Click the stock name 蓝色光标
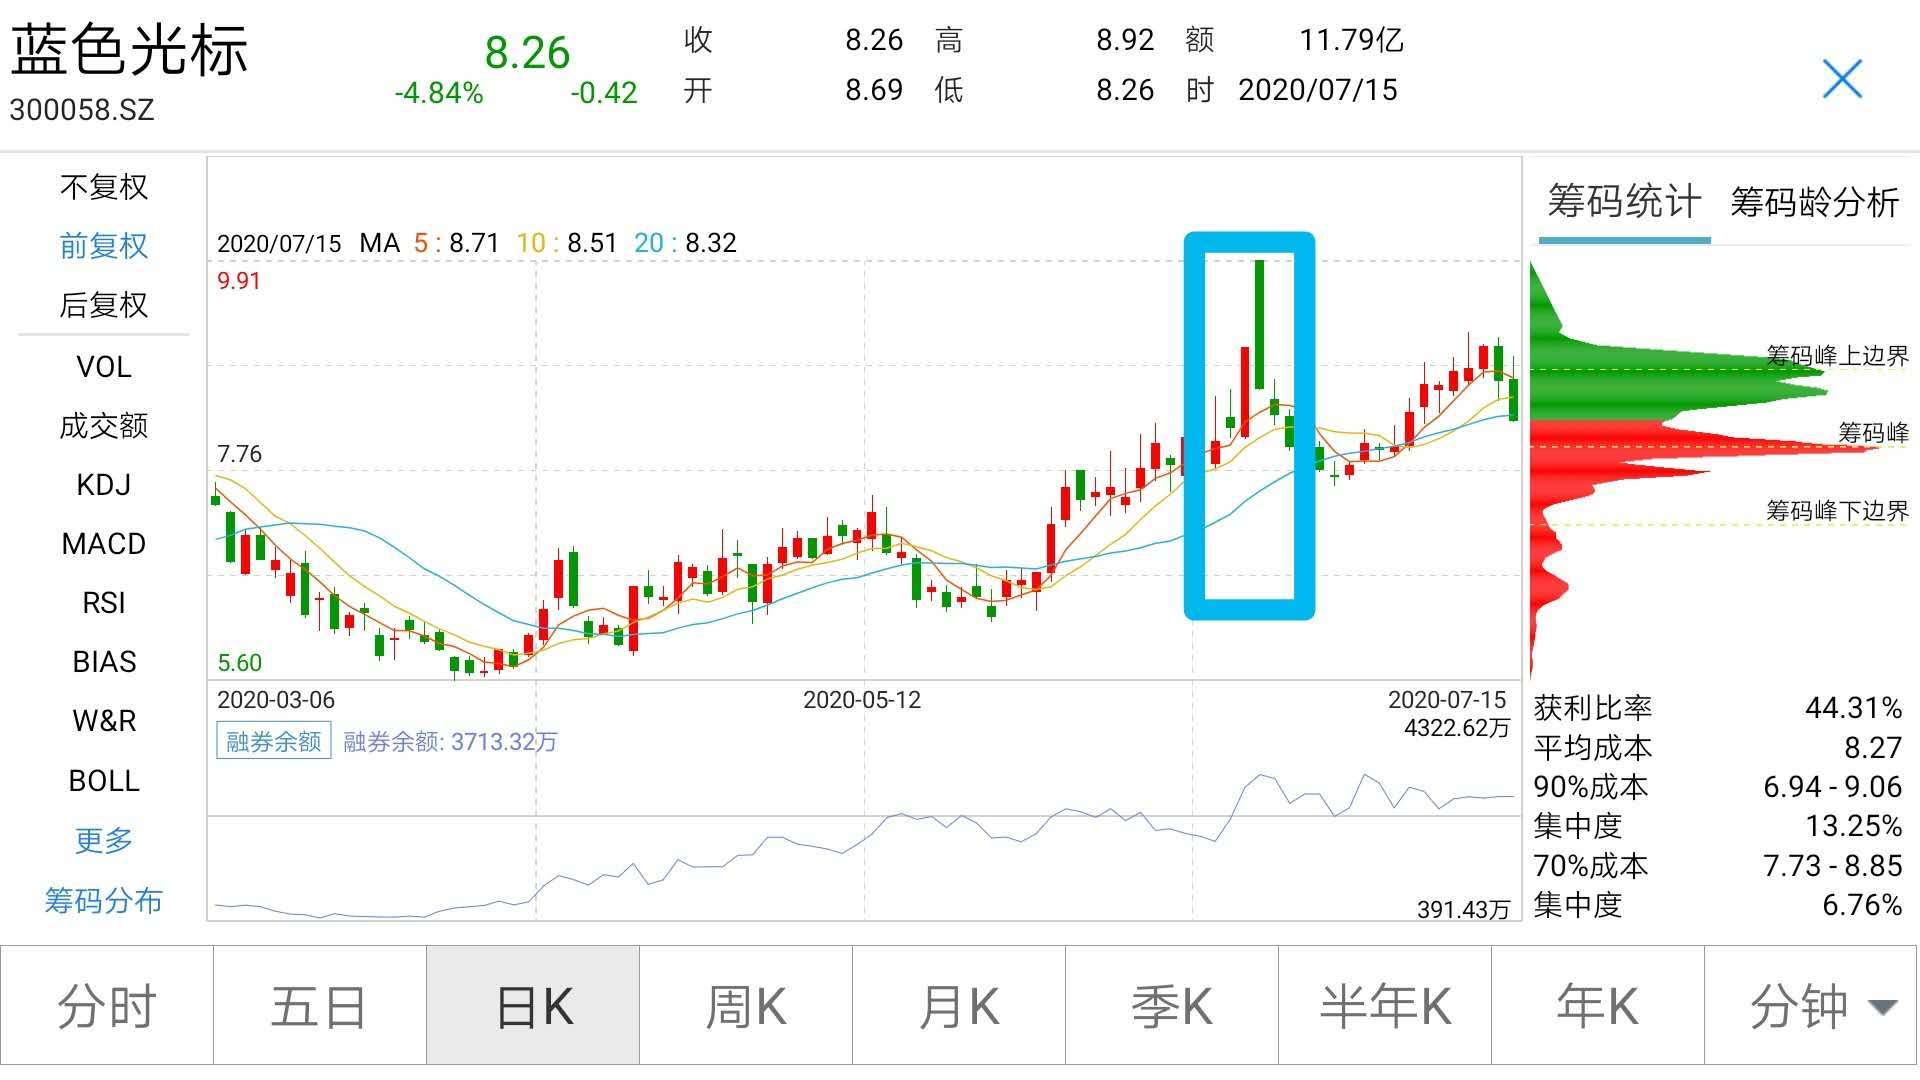The image size is (1920, 1080). [x=129, y=49]
